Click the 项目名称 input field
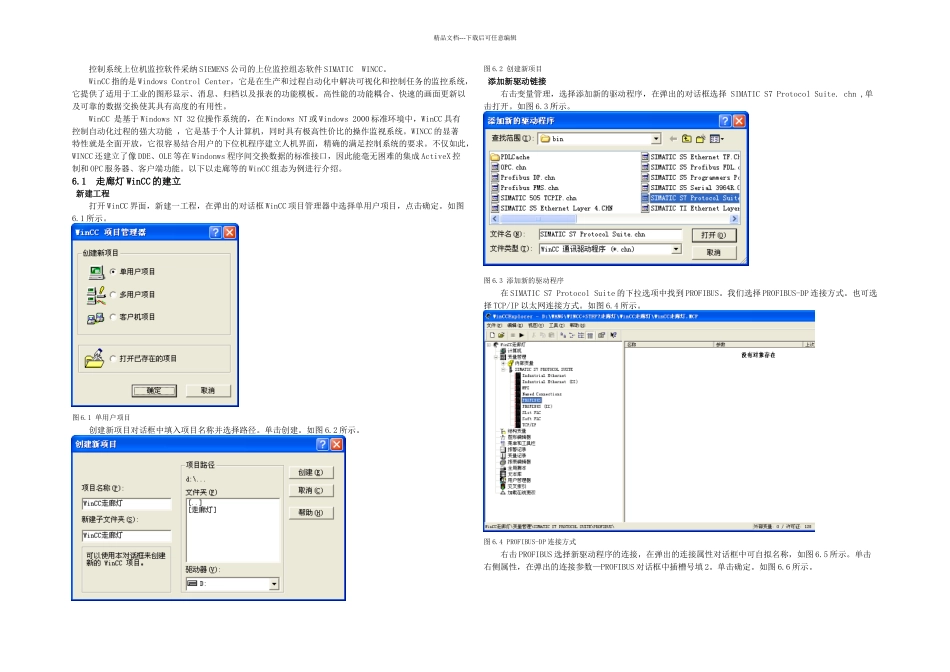 click(127, 504)
